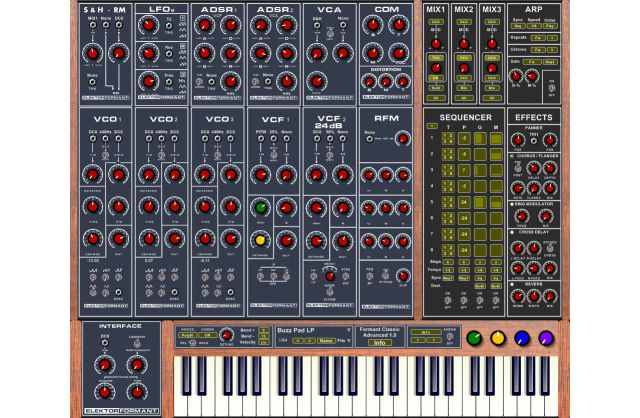Click the Ring Modulator MIX knob
Viewport: 640px width, 418px height.
(x=546, y=216)
